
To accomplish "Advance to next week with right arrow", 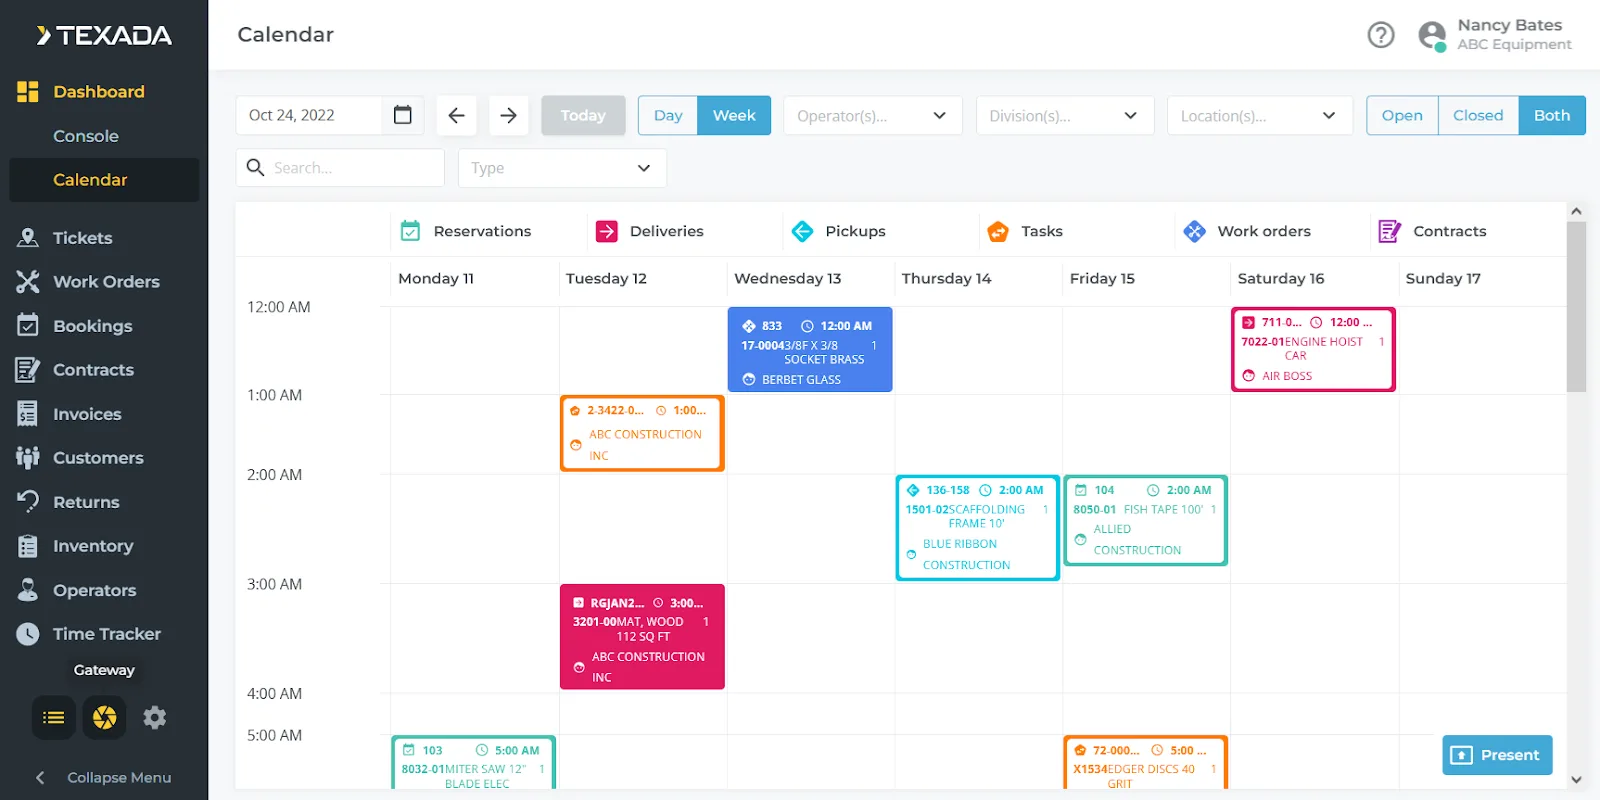I will [x=508, y=115].
